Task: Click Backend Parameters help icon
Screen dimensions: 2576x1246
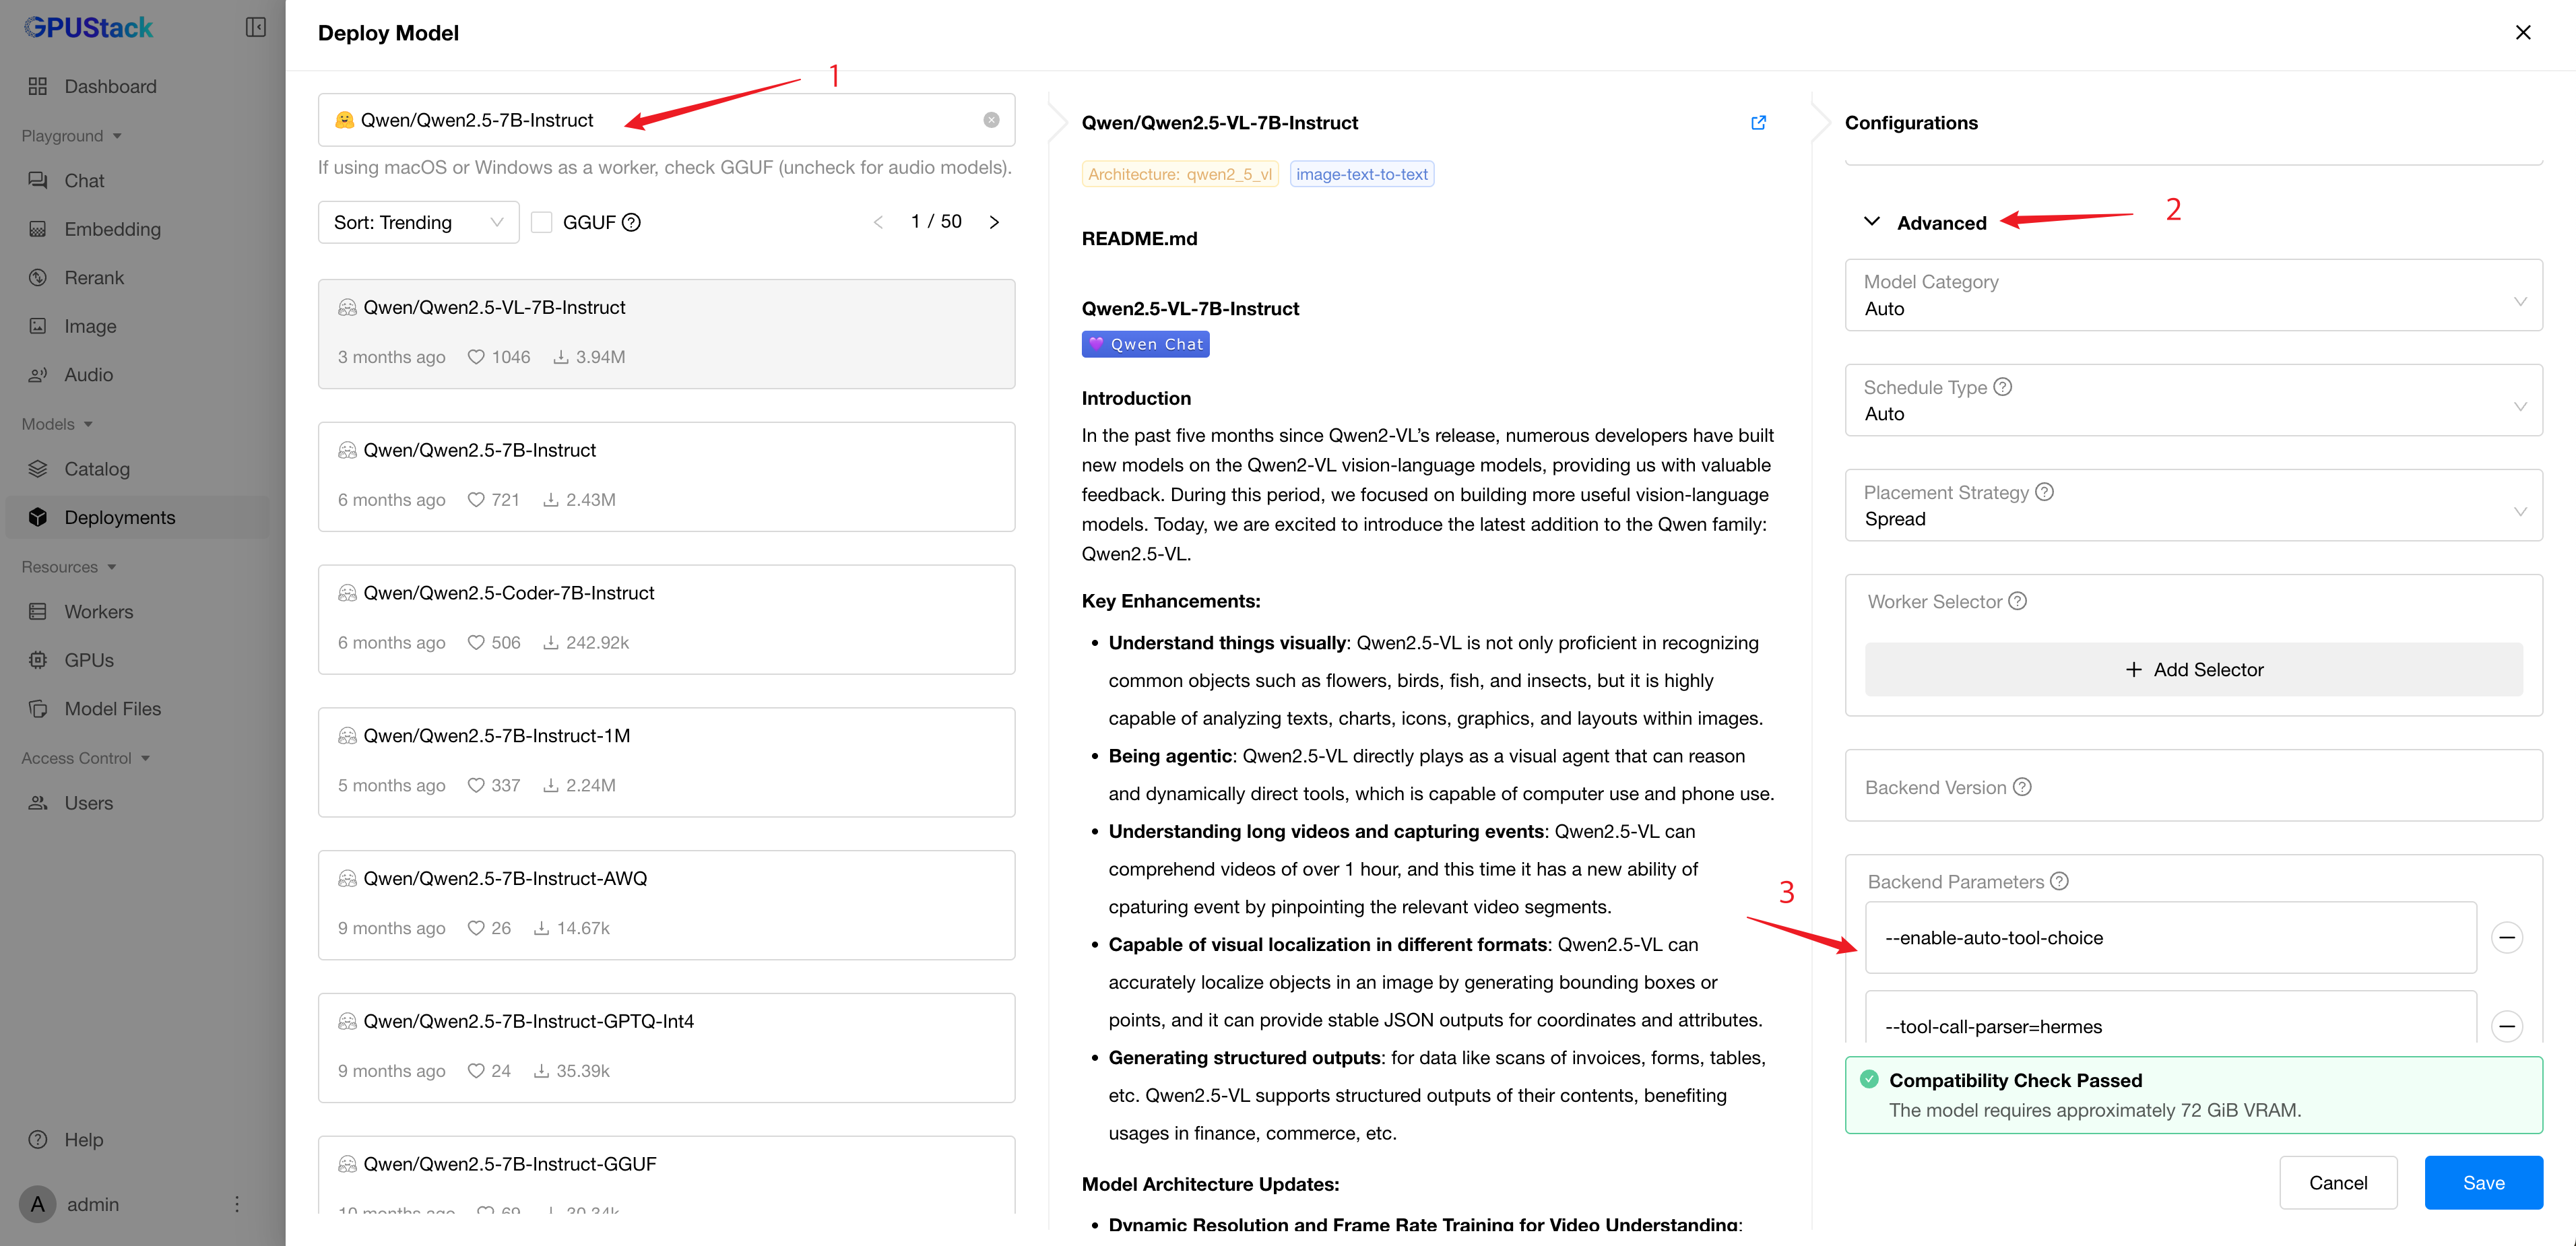Action: [x=2059, y=881]
